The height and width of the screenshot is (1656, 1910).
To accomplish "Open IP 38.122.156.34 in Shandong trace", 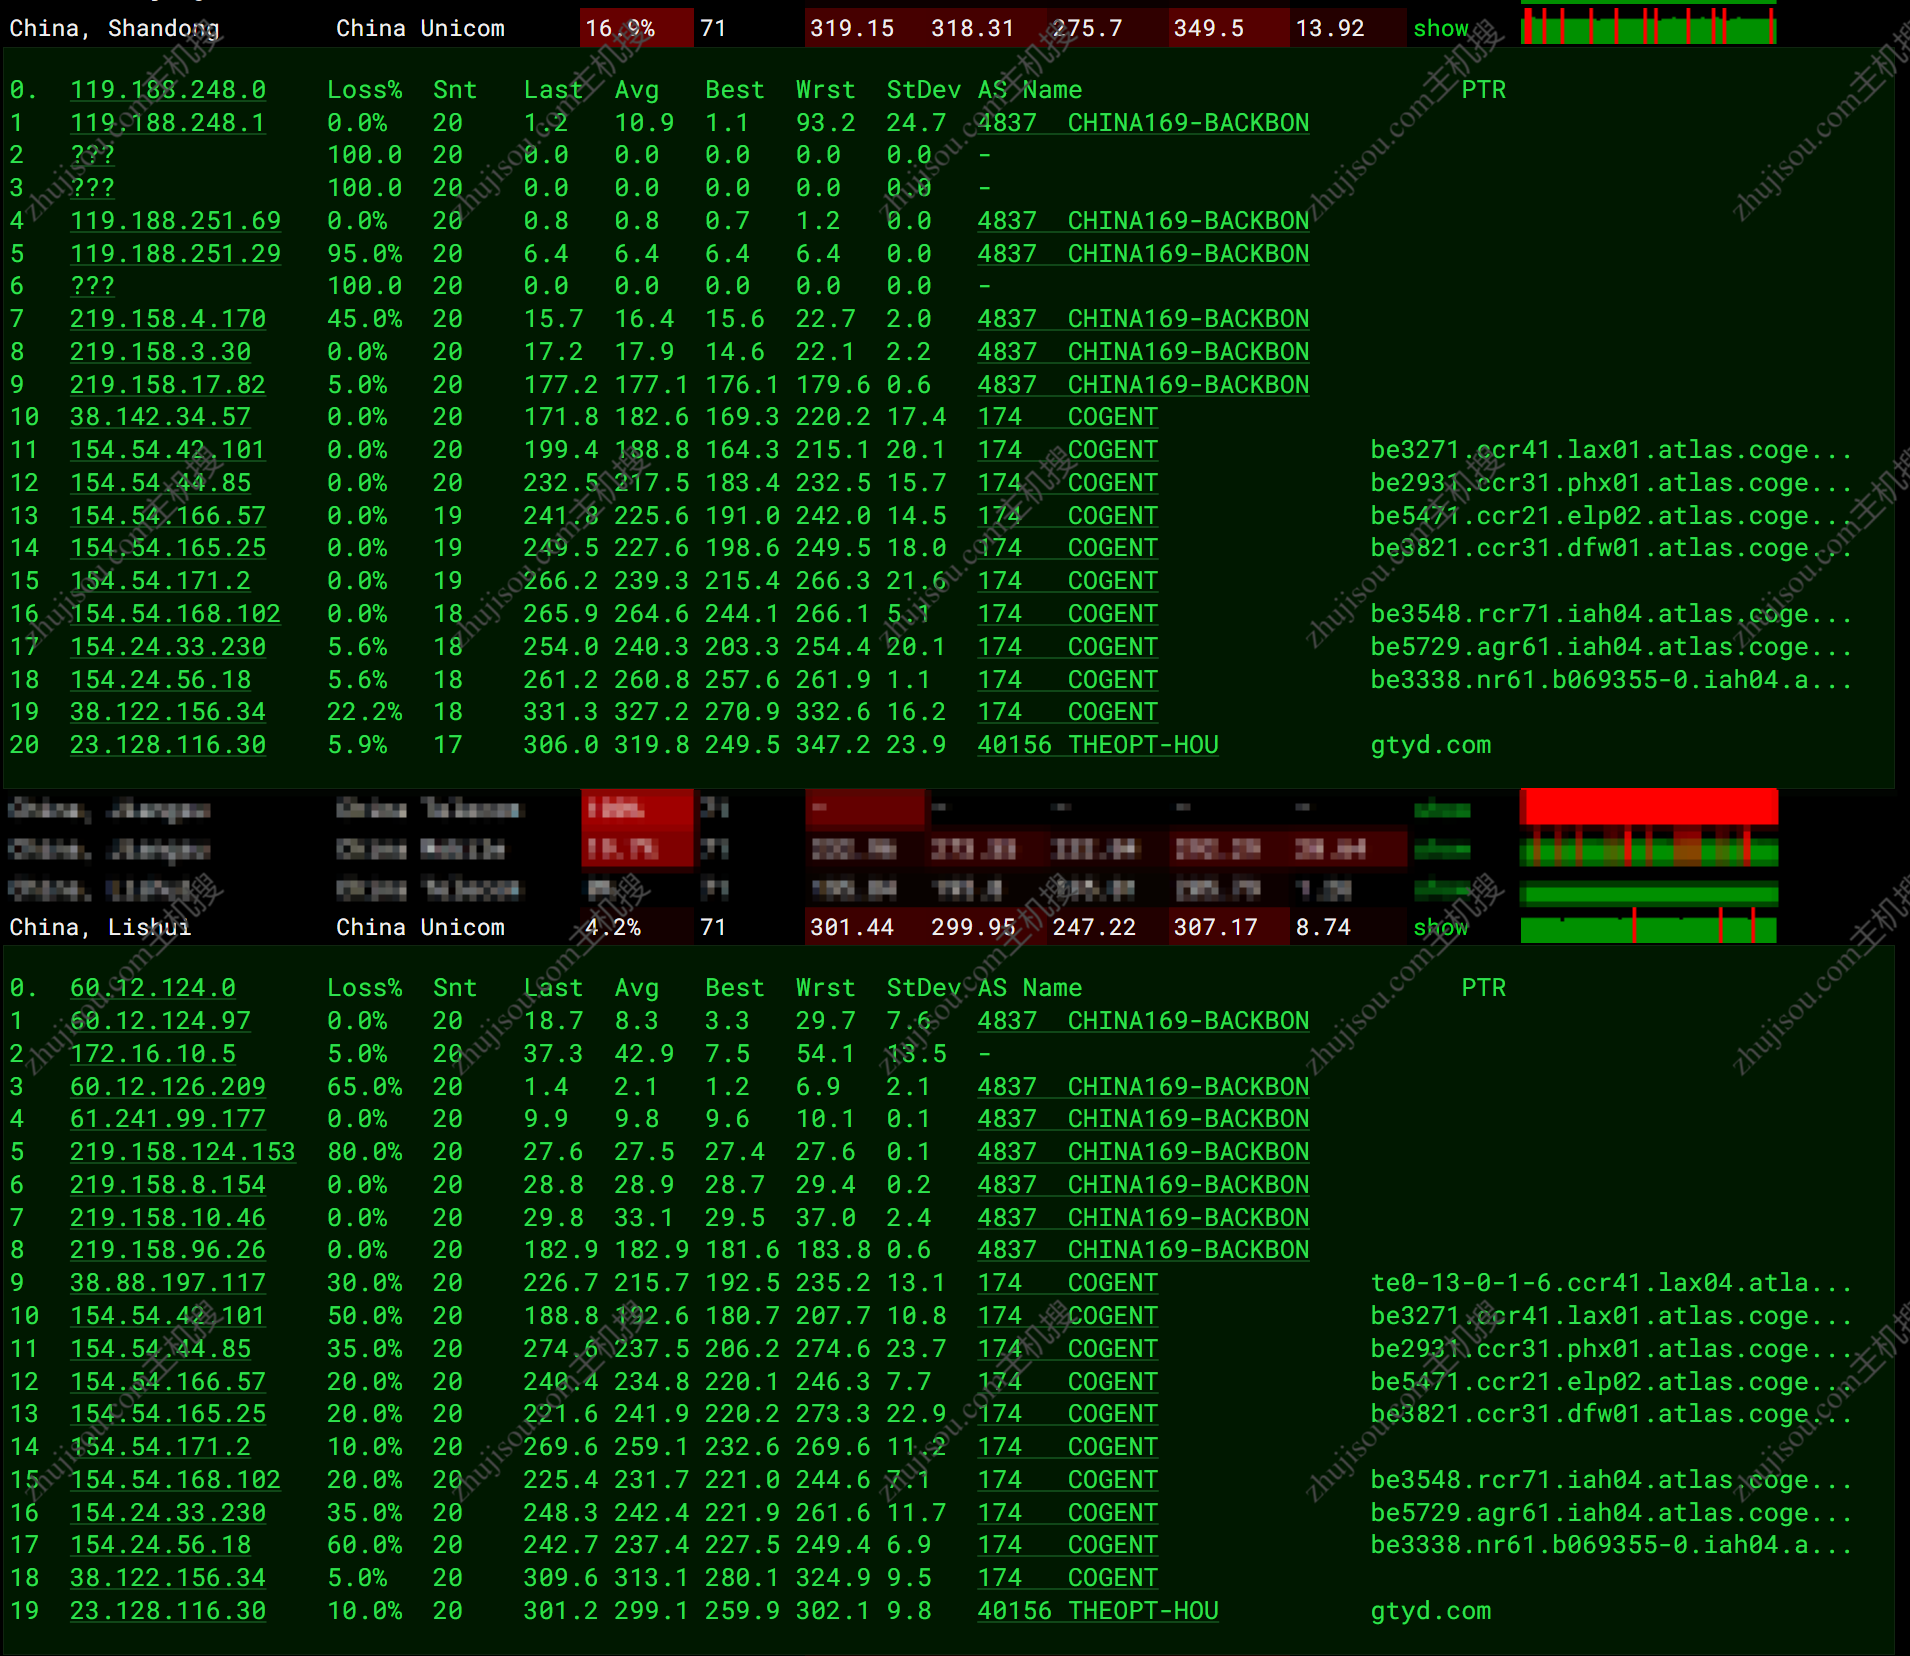I will pyautogui.click(x=168, y=712).
